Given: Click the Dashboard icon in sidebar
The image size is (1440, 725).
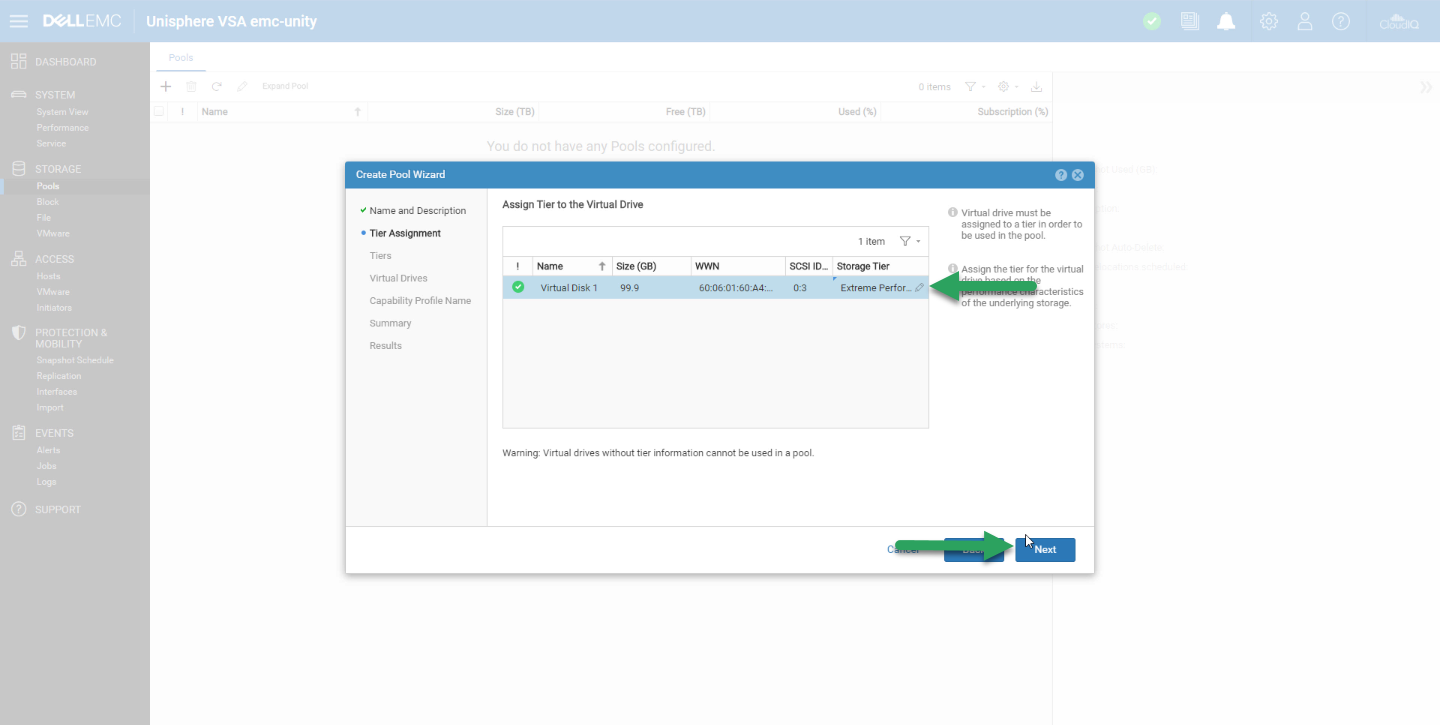Looking at the screenshot, I should (x=18, y=62).
